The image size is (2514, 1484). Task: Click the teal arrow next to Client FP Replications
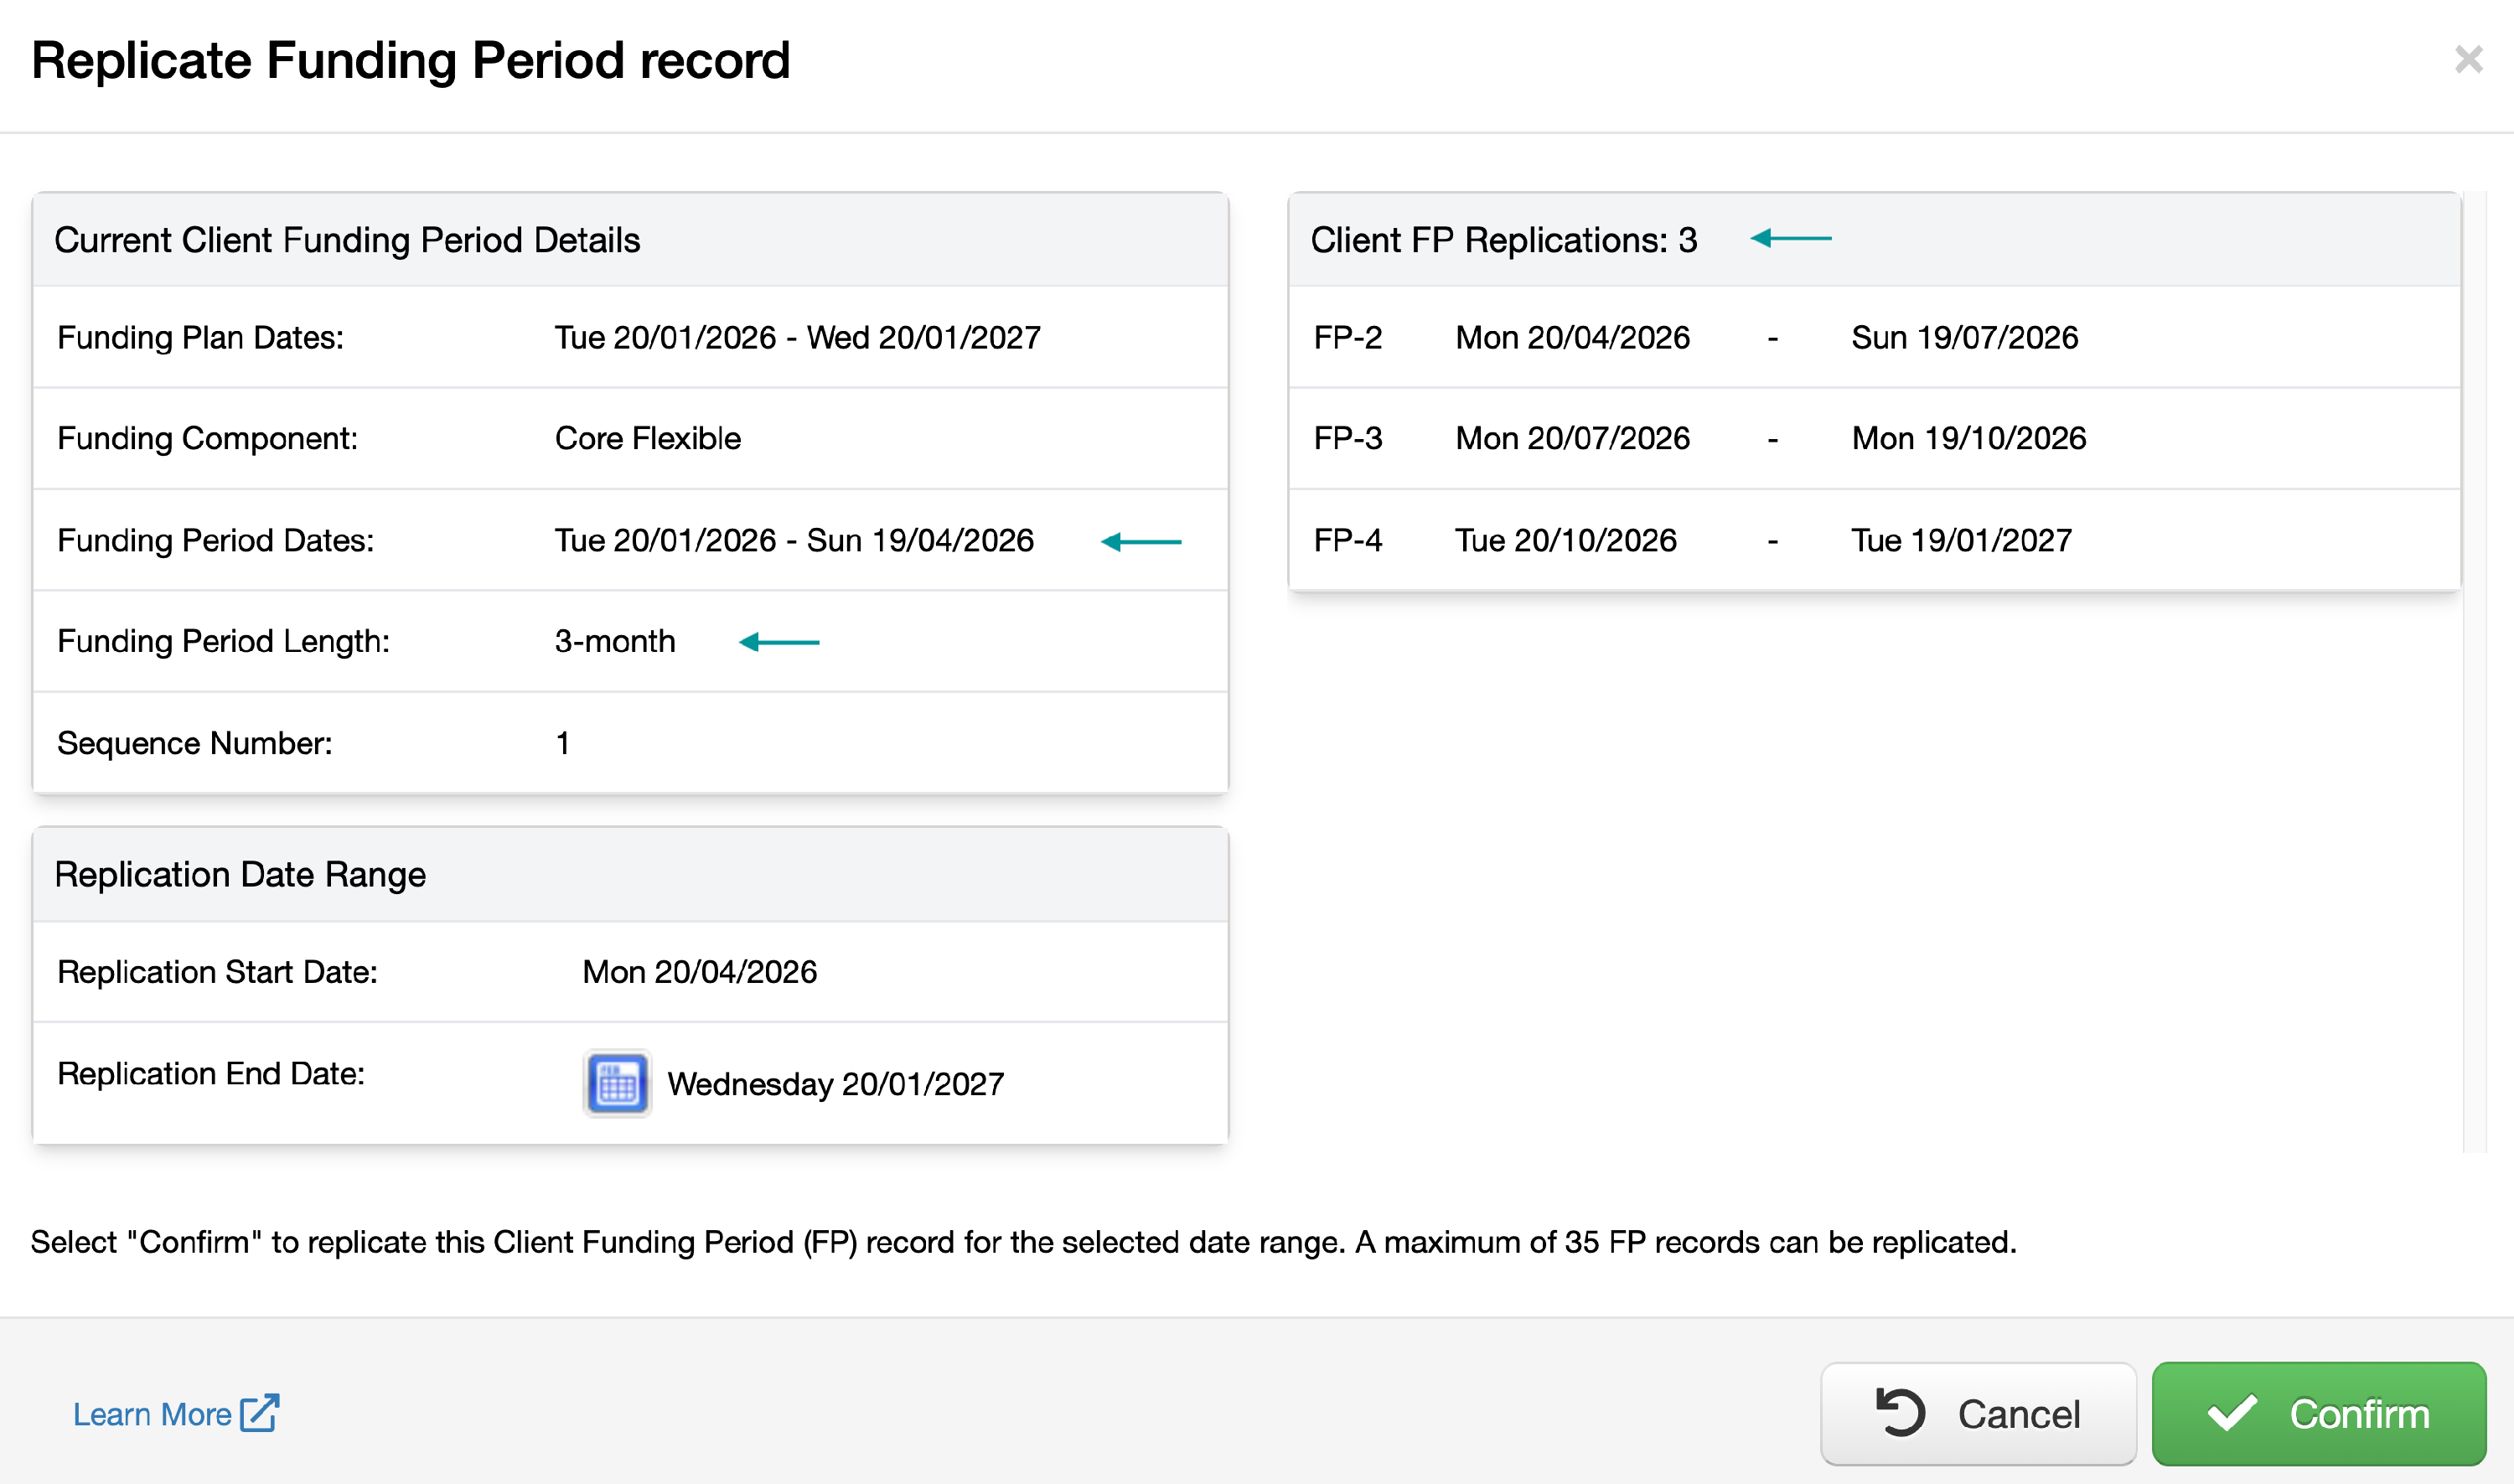(x=1790, y=238)
